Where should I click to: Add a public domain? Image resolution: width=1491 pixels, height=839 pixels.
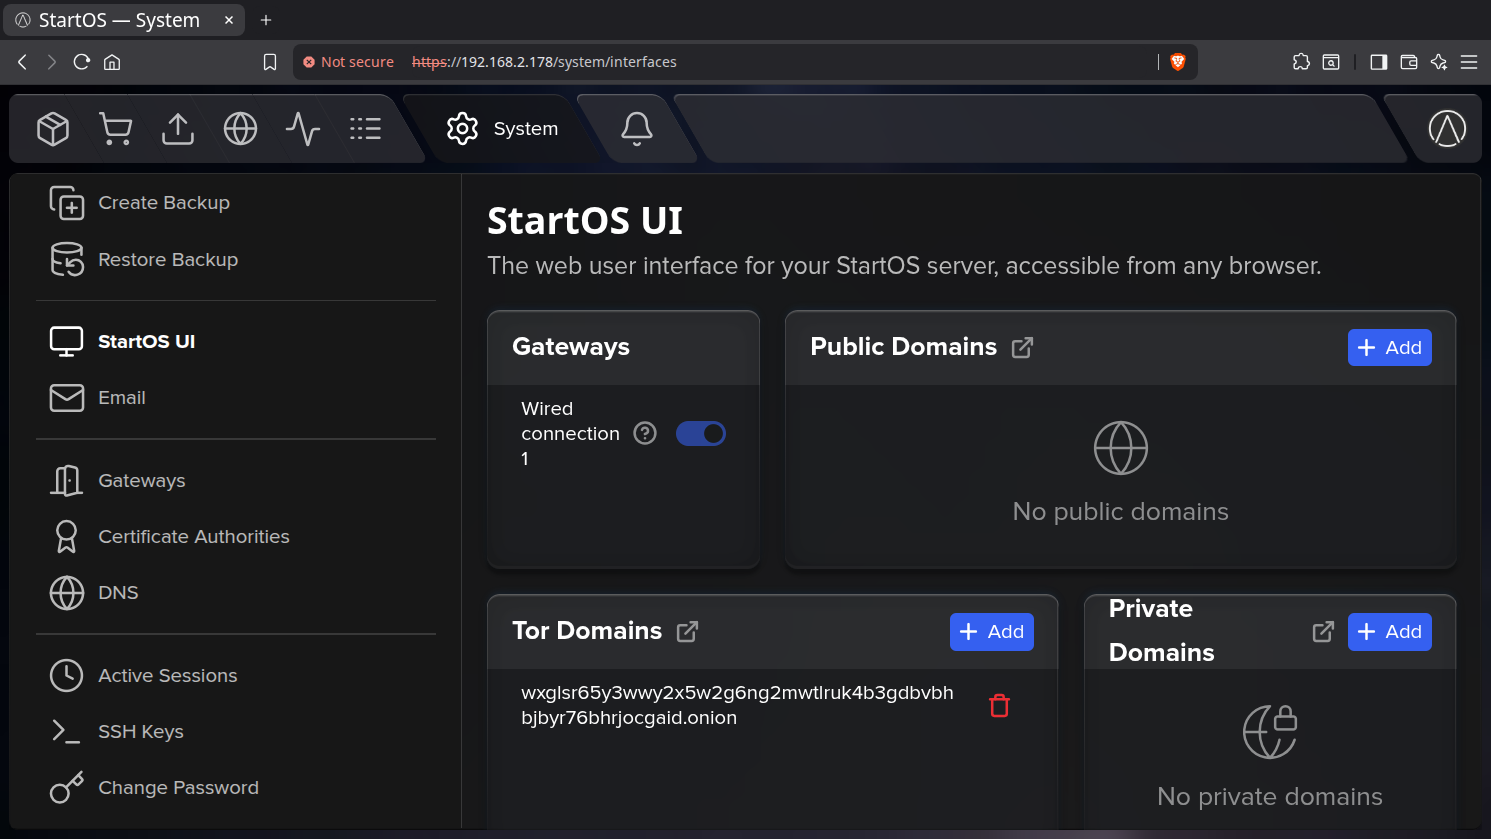tap(1390, 347)
